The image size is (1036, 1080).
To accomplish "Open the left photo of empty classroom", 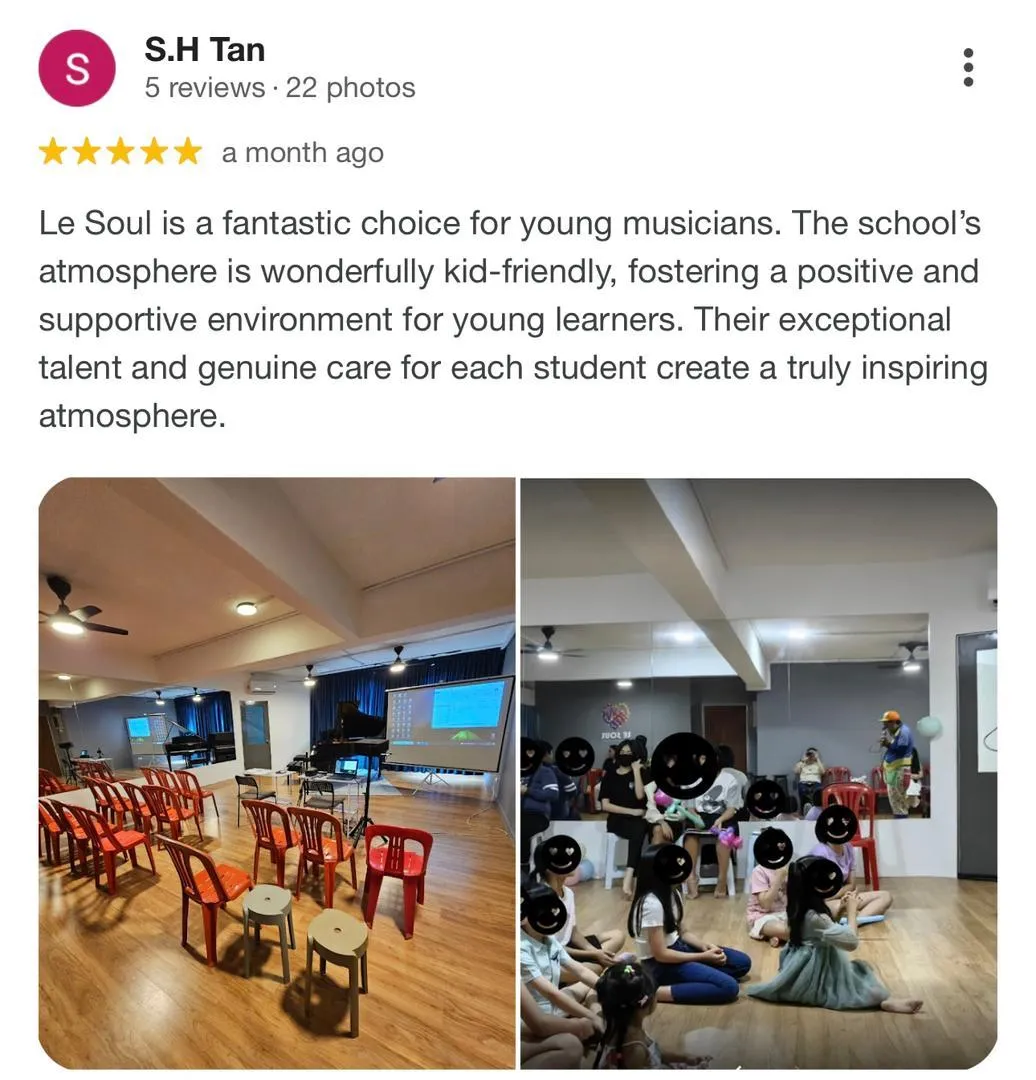I will coord(277,773).
